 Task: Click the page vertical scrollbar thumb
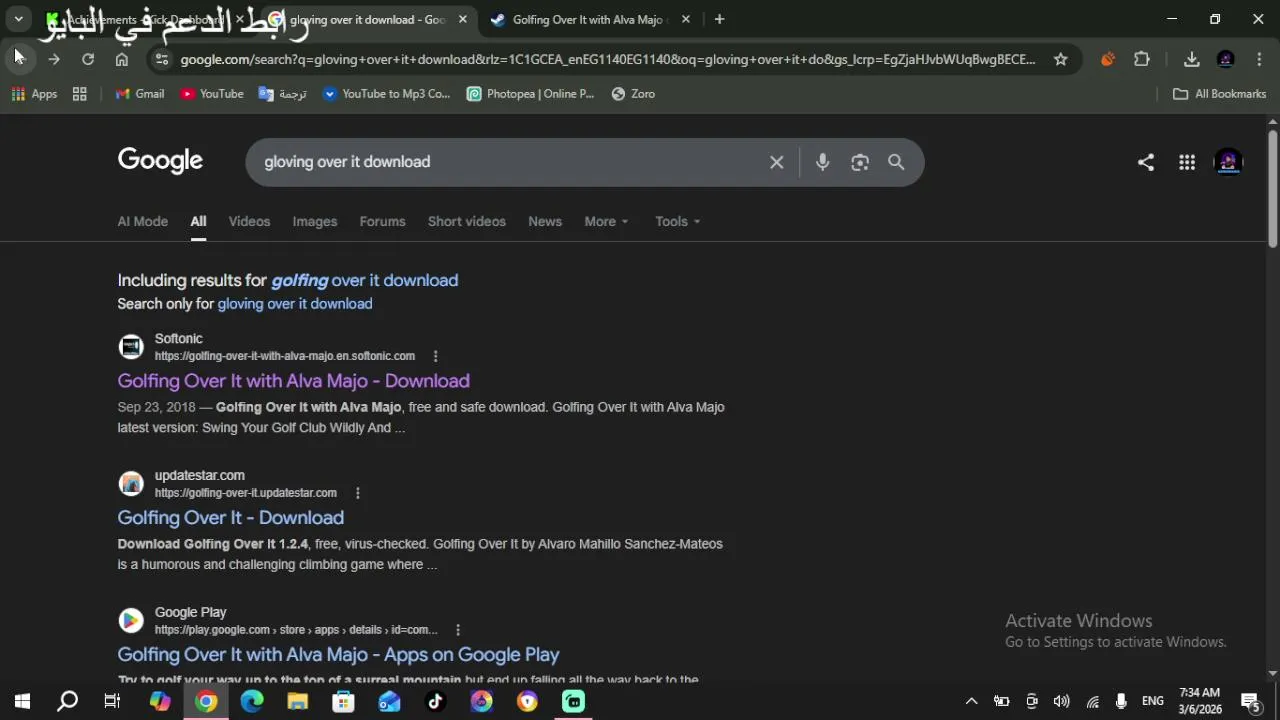1272,188
